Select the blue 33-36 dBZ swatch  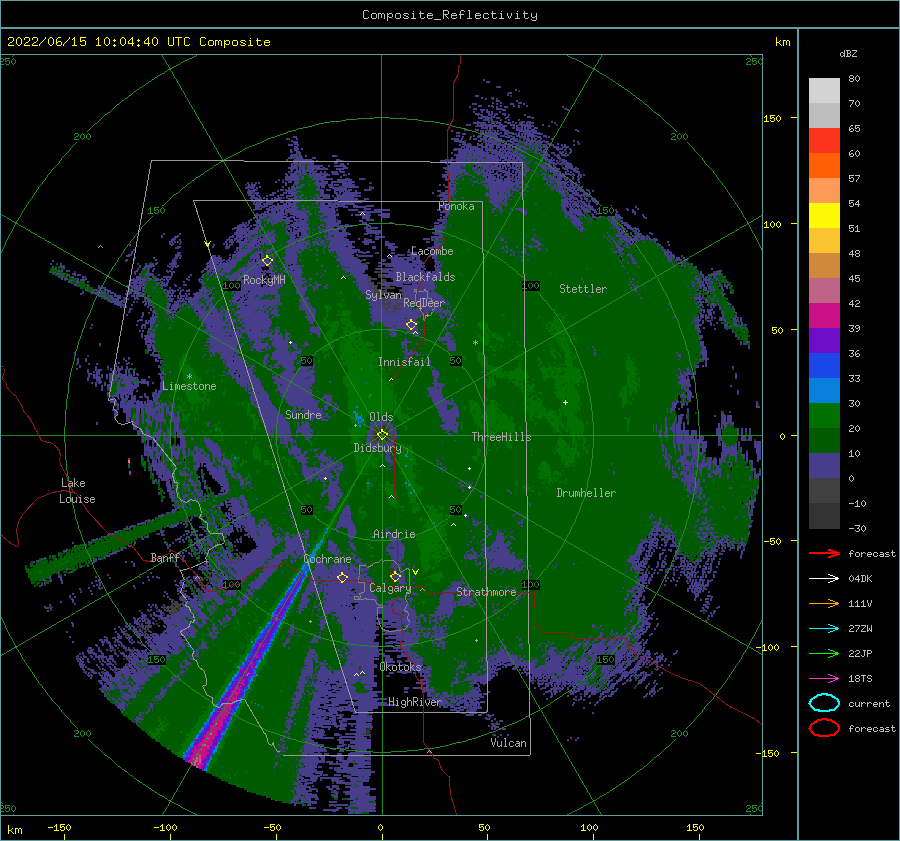(824, 365)
